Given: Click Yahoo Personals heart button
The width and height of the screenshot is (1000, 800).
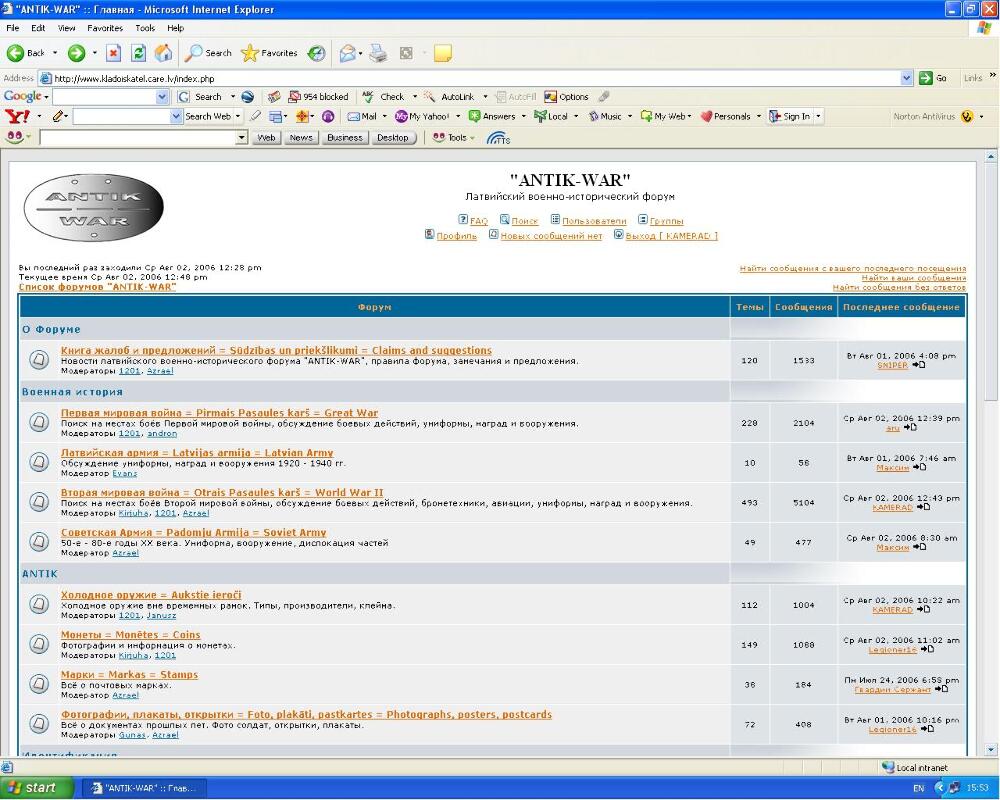Looking at the screenshot, I should 726,116.
